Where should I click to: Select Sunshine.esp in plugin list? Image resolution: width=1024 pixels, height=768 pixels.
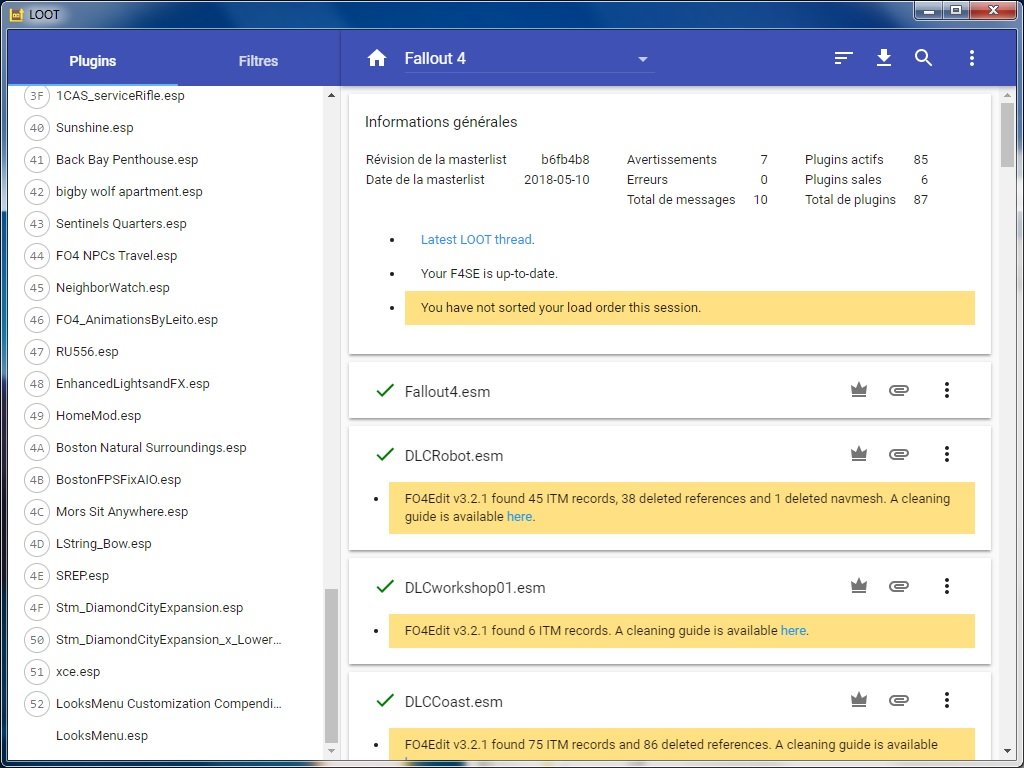[95, 128]
